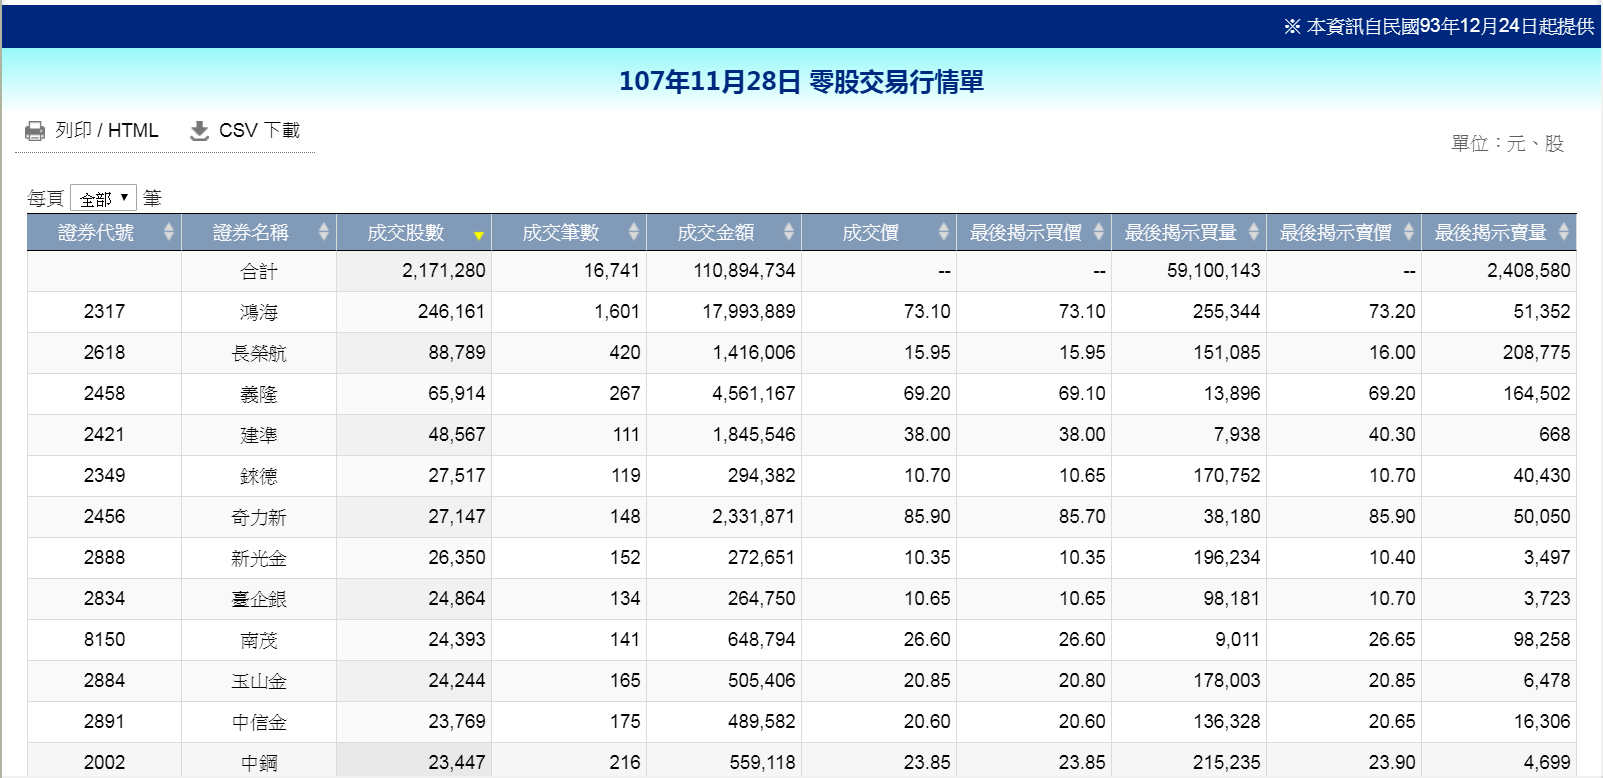Click 建準 最後揭示賣價 value 40.30
The height and width of the screenshot is (778, 1603).
[1392, 435]
